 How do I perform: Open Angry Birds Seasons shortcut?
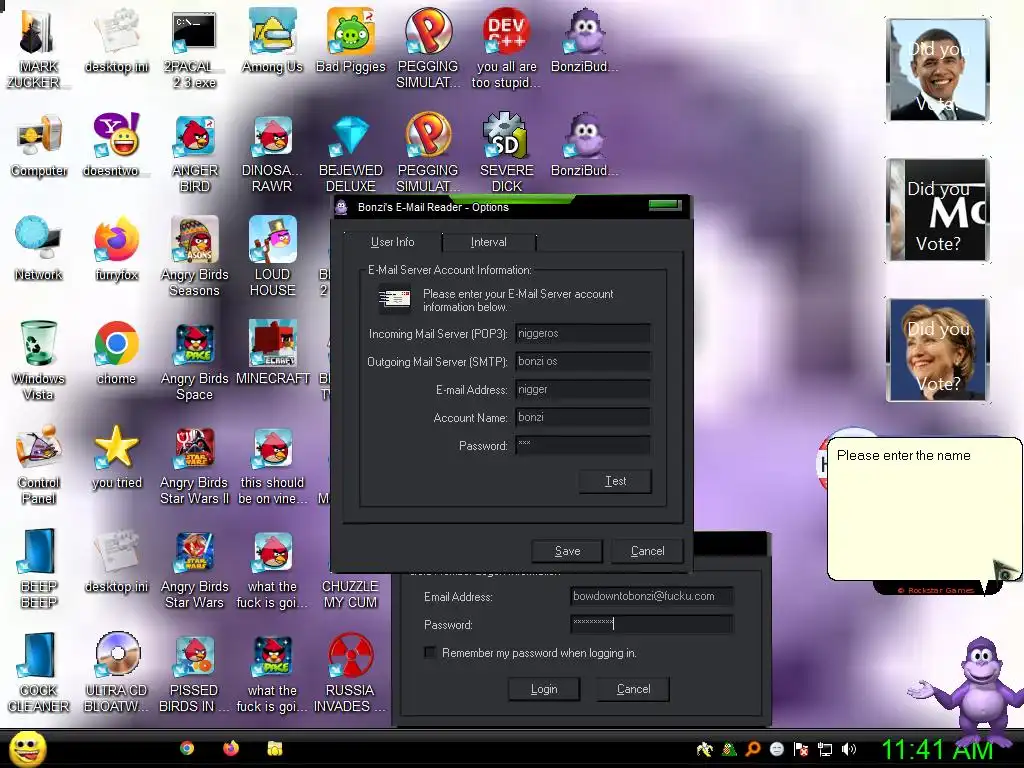(x=194, y=257)
